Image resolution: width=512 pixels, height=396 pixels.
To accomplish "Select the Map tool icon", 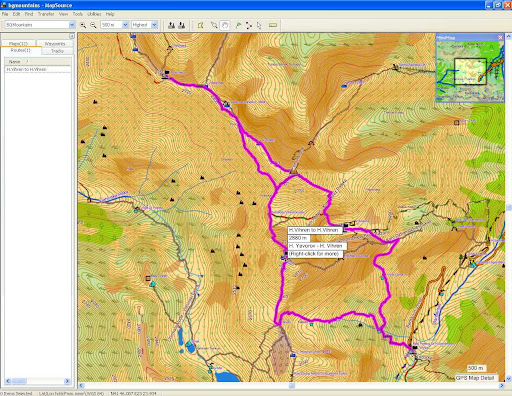I will coord(200,25).
